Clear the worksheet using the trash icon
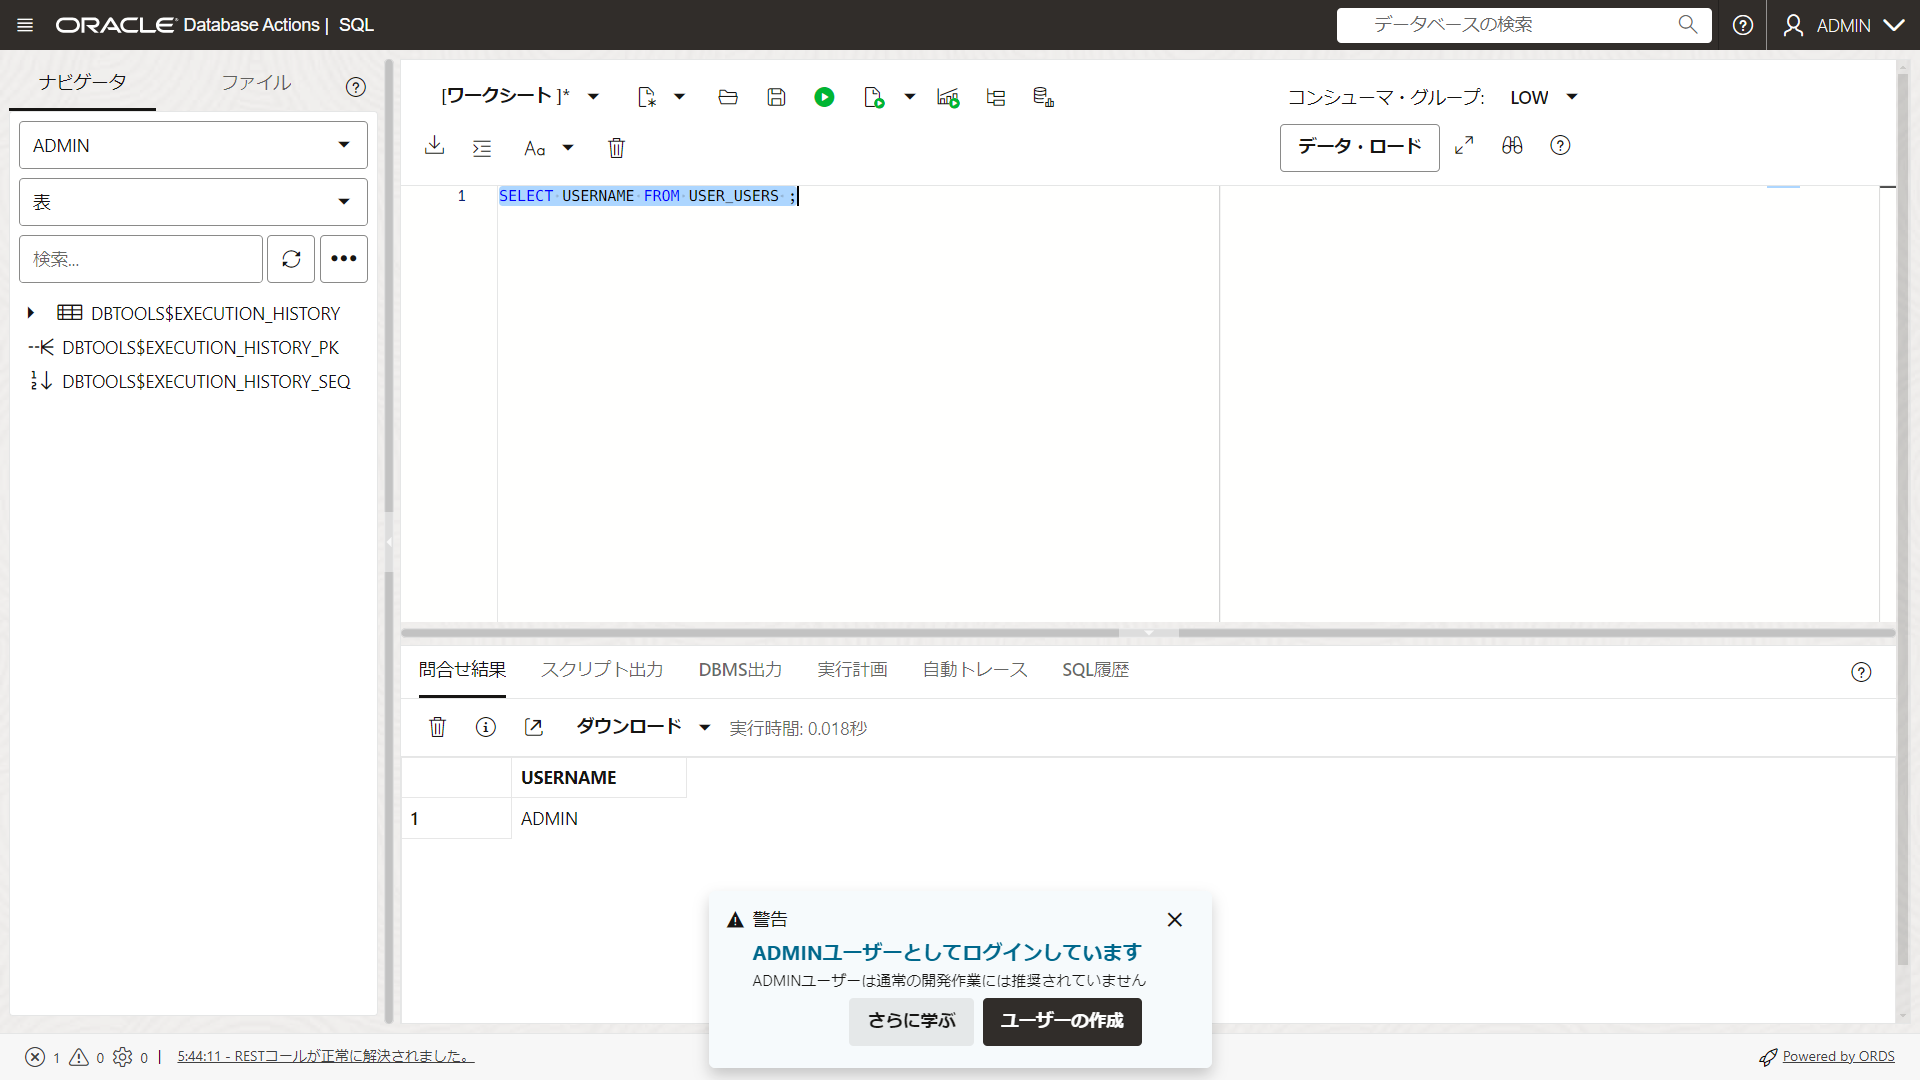The image size is (1920, 1080). (x=616, y=147)
